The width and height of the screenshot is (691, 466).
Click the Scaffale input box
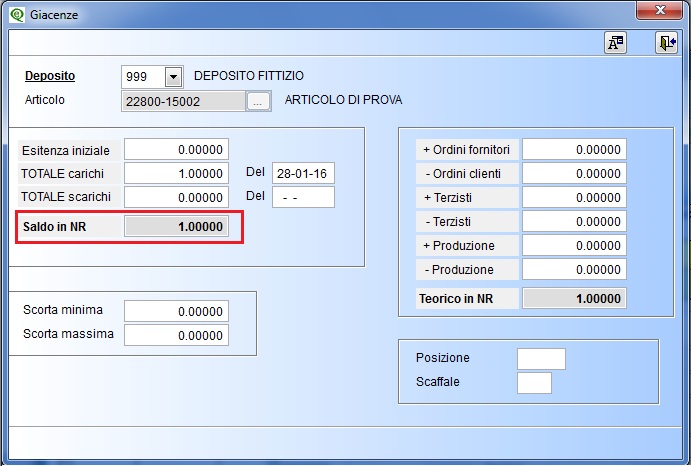534,383
